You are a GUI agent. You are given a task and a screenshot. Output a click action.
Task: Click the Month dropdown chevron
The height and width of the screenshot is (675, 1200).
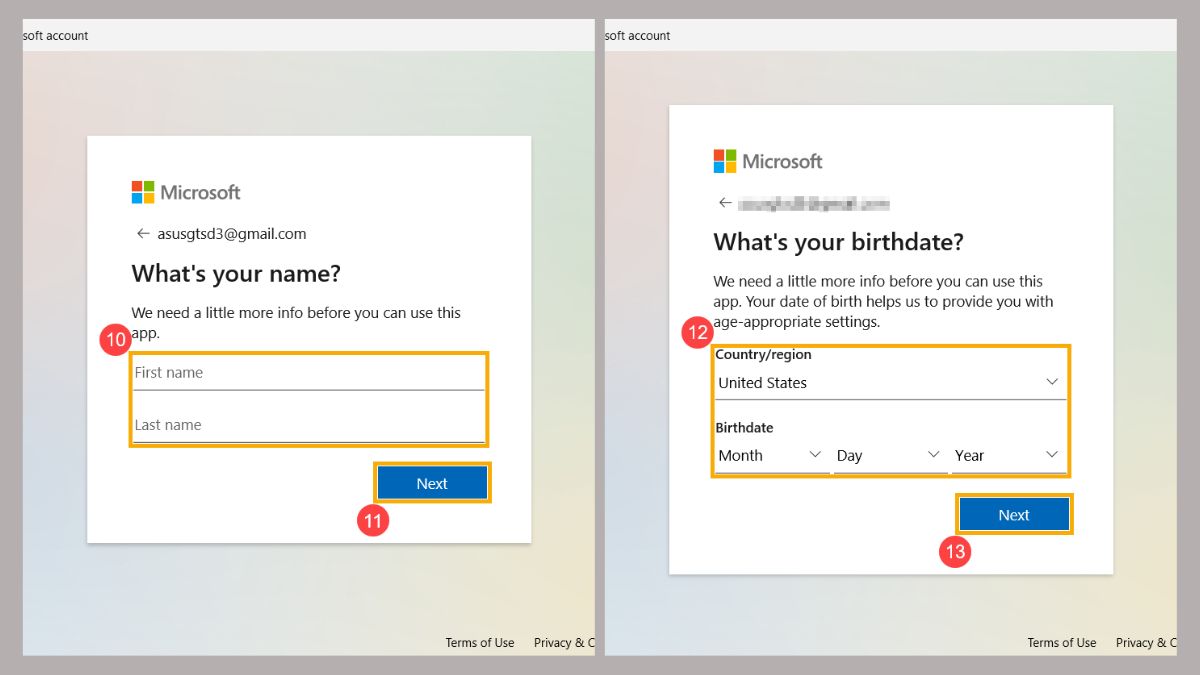coord(814,455)
